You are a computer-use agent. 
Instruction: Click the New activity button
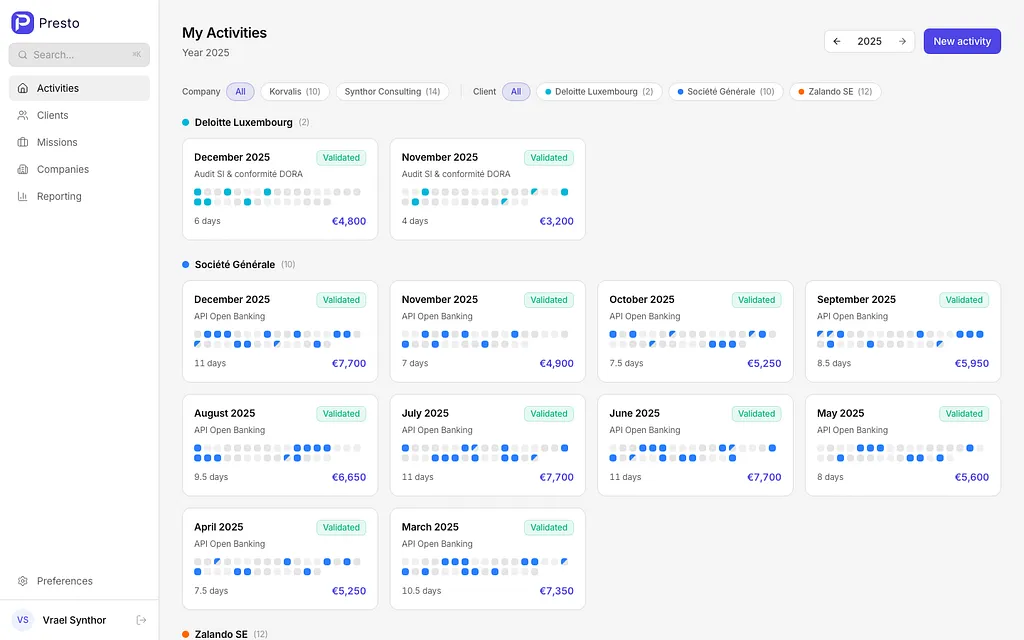point(962,41)
